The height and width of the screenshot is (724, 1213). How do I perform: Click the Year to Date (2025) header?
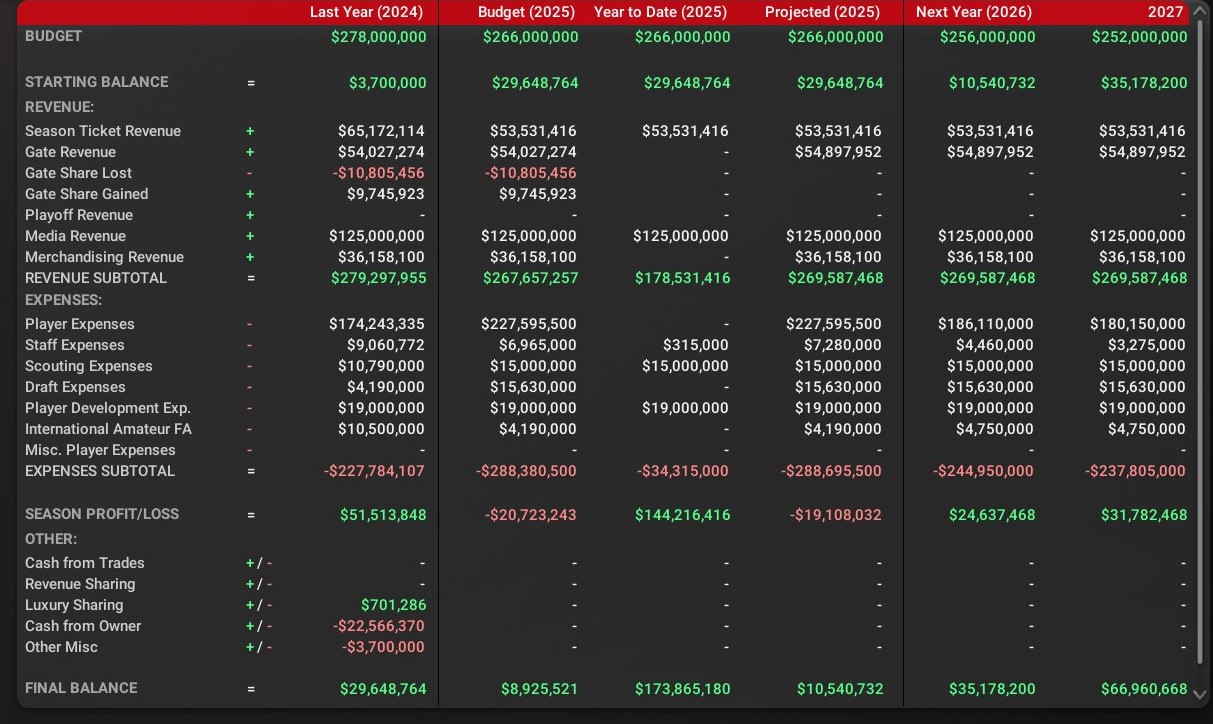660,13
